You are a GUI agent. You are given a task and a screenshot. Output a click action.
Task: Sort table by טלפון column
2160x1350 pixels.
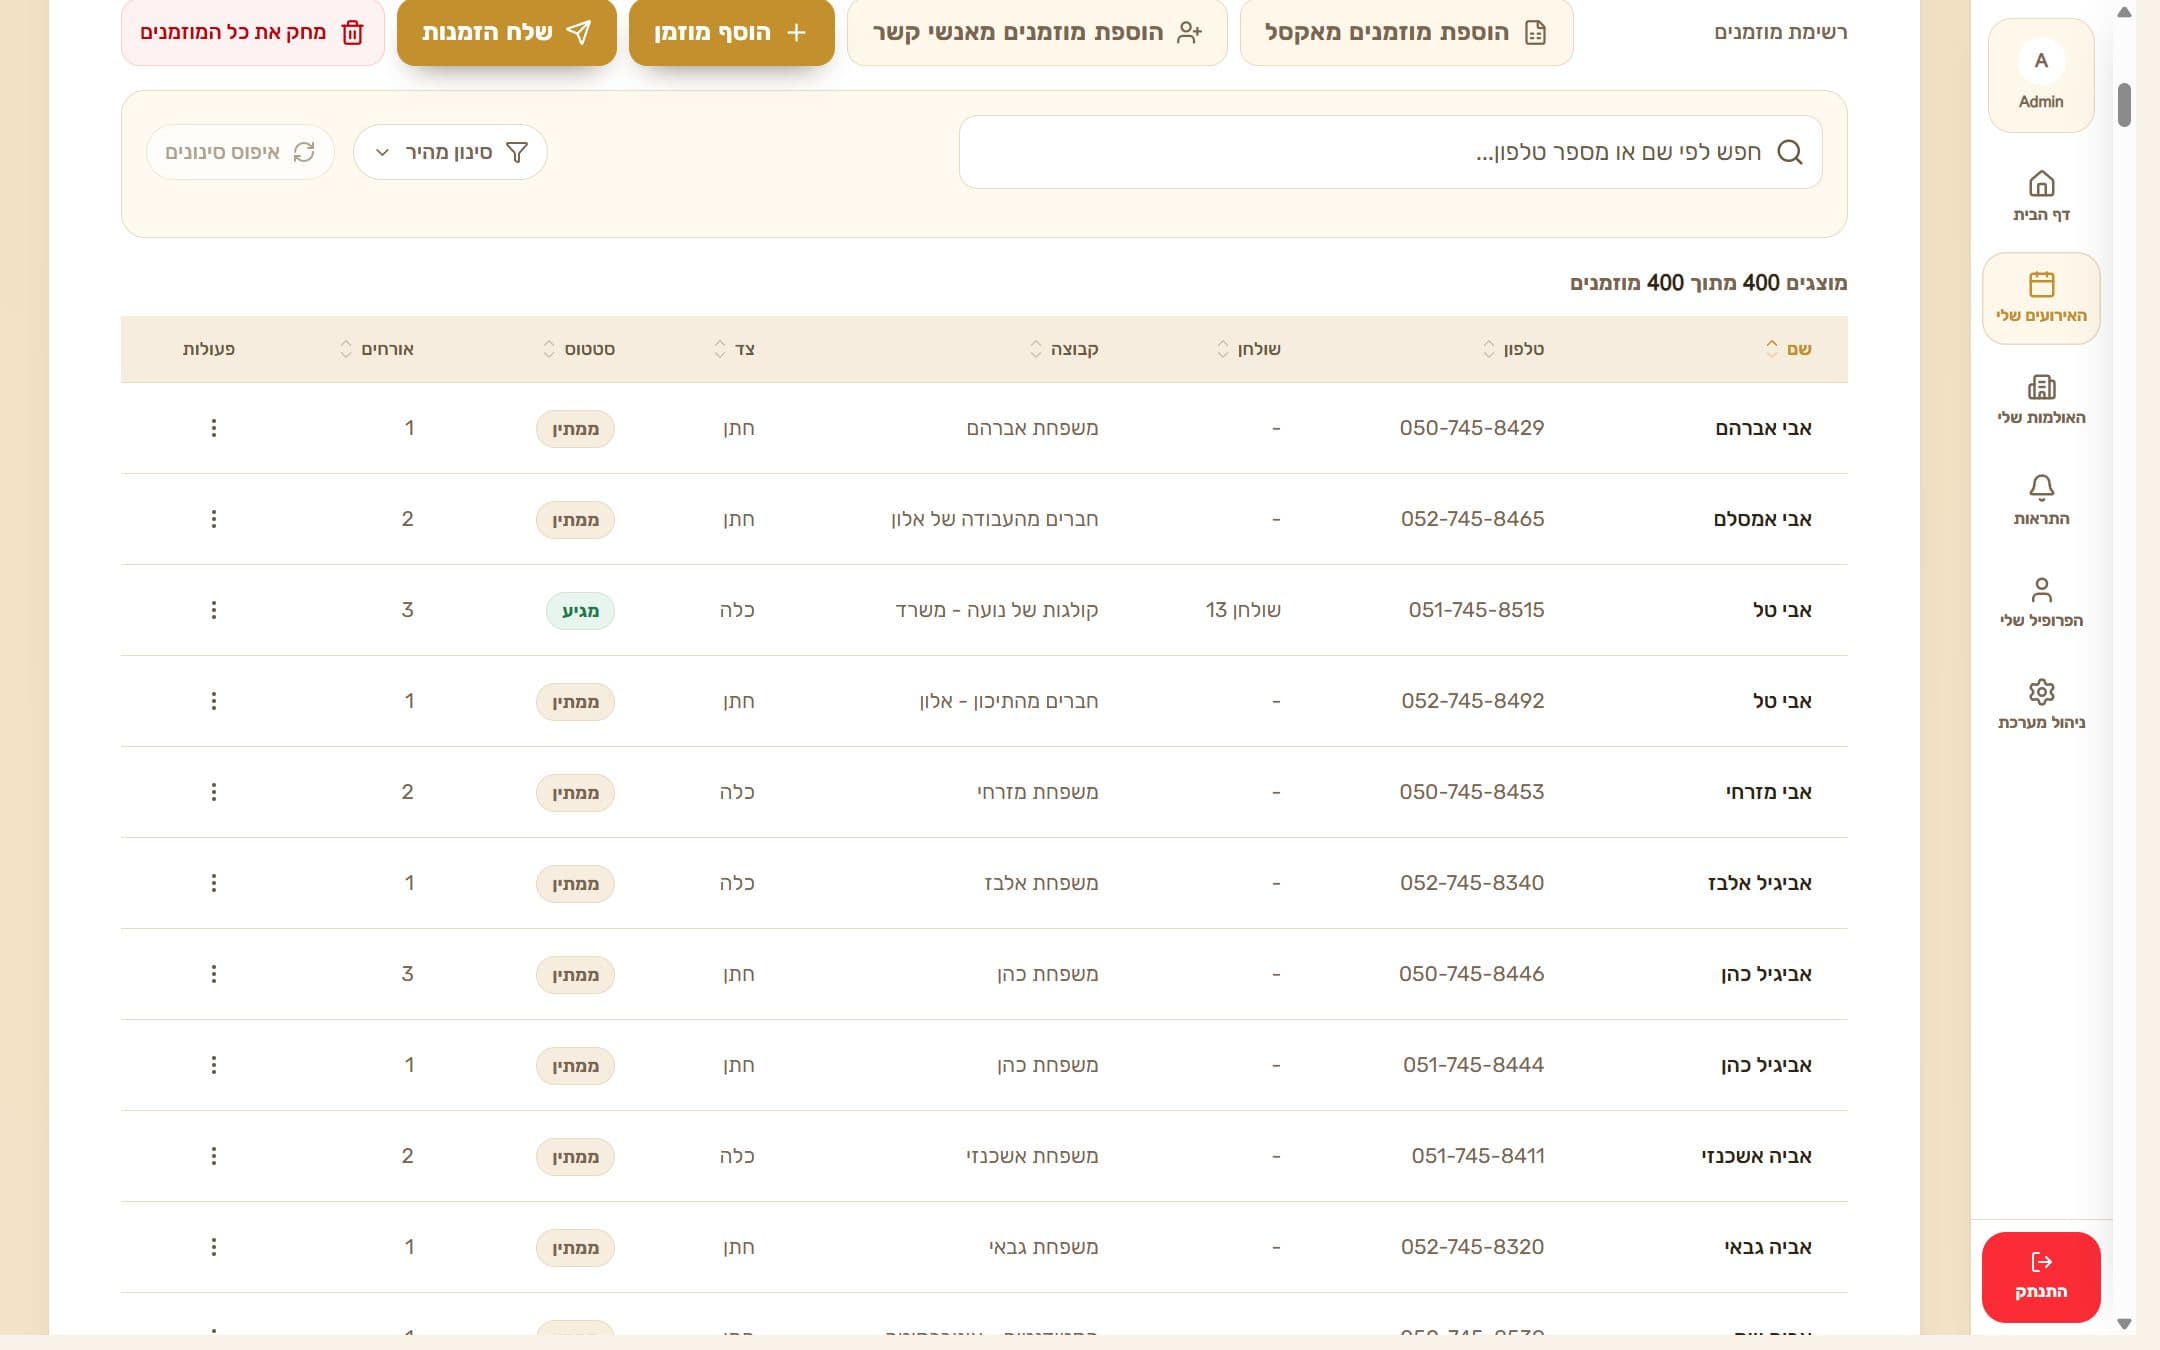[1513, 348]
